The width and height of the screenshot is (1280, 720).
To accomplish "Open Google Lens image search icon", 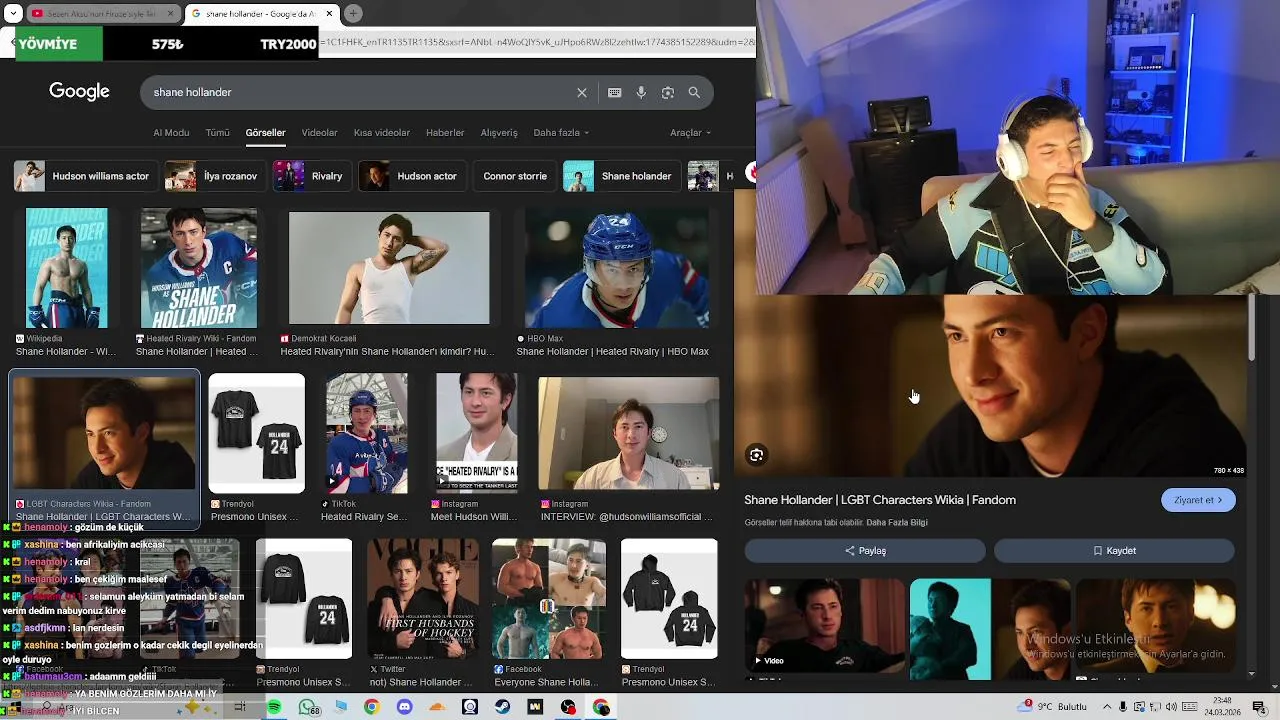I will click(x=668, y=92).
